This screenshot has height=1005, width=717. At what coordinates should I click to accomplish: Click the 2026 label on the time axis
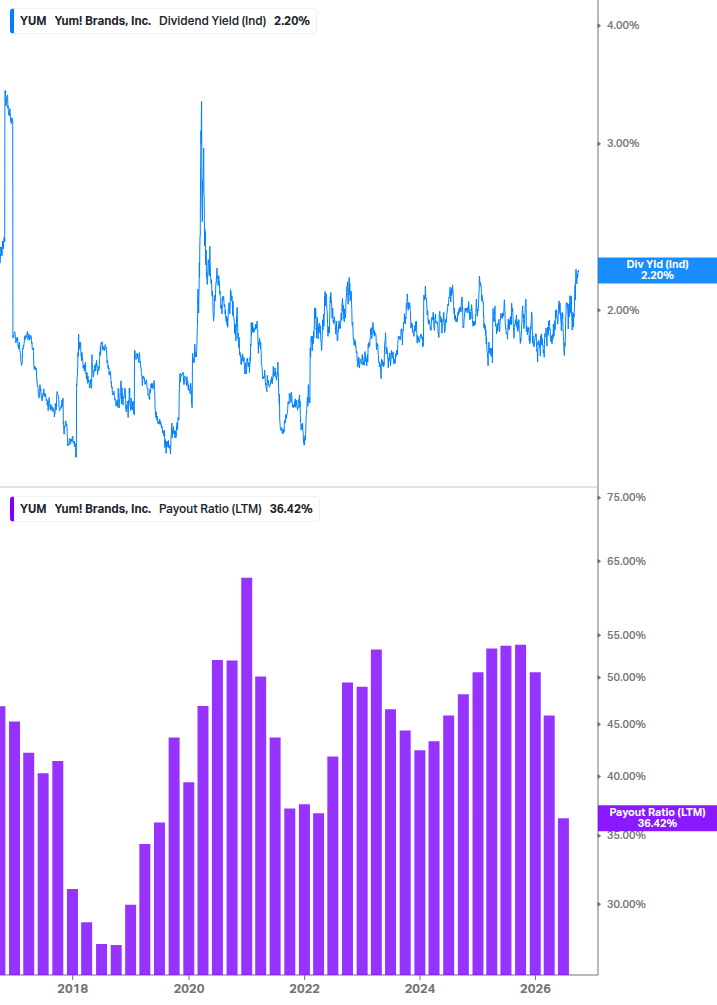tap(536, 988)
